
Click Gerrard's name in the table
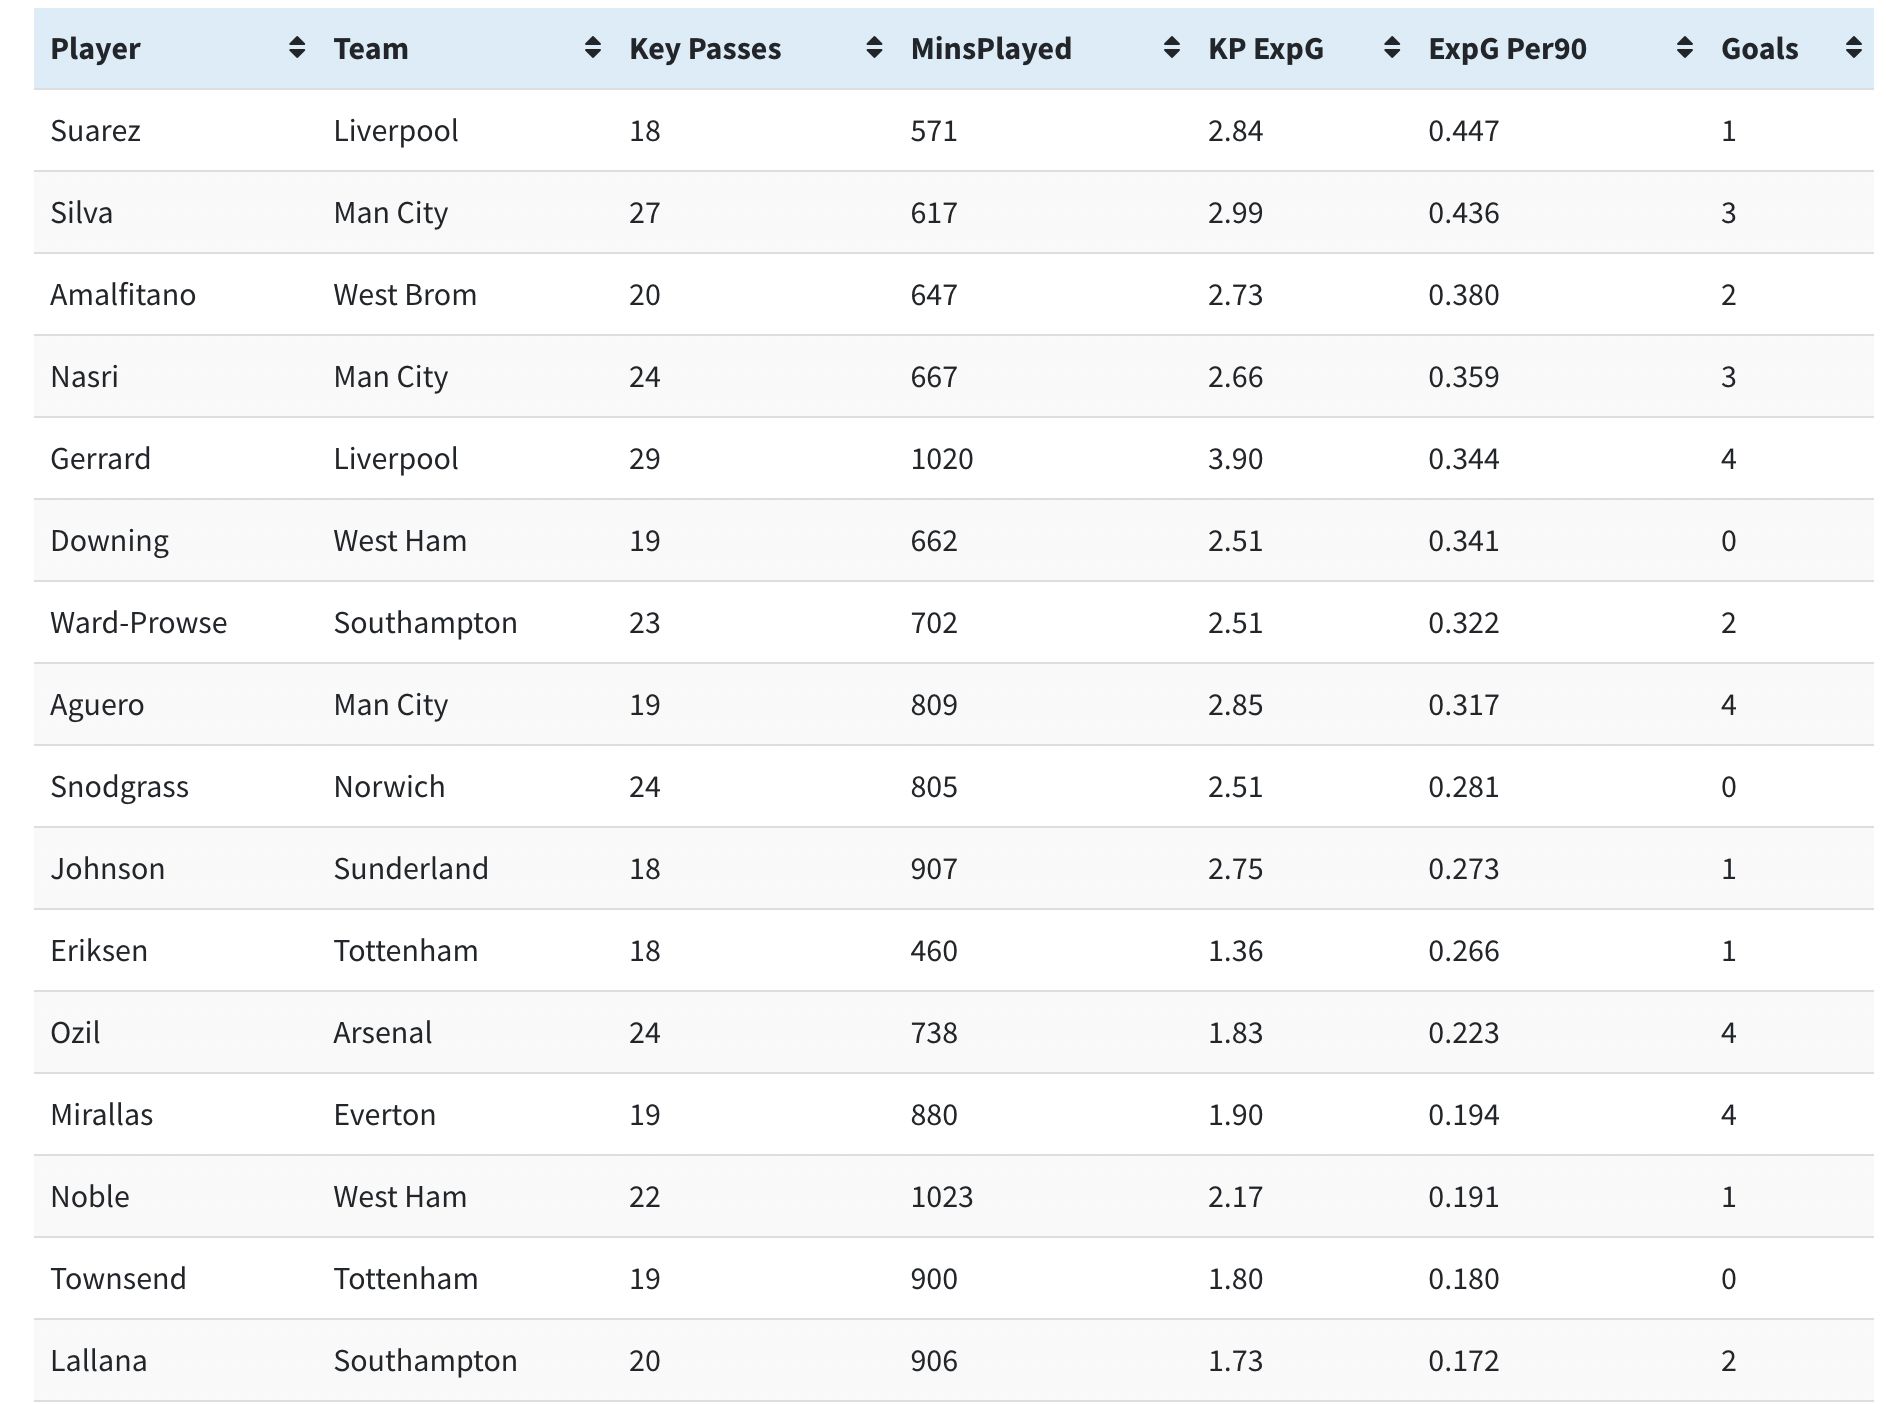point(100,459)
